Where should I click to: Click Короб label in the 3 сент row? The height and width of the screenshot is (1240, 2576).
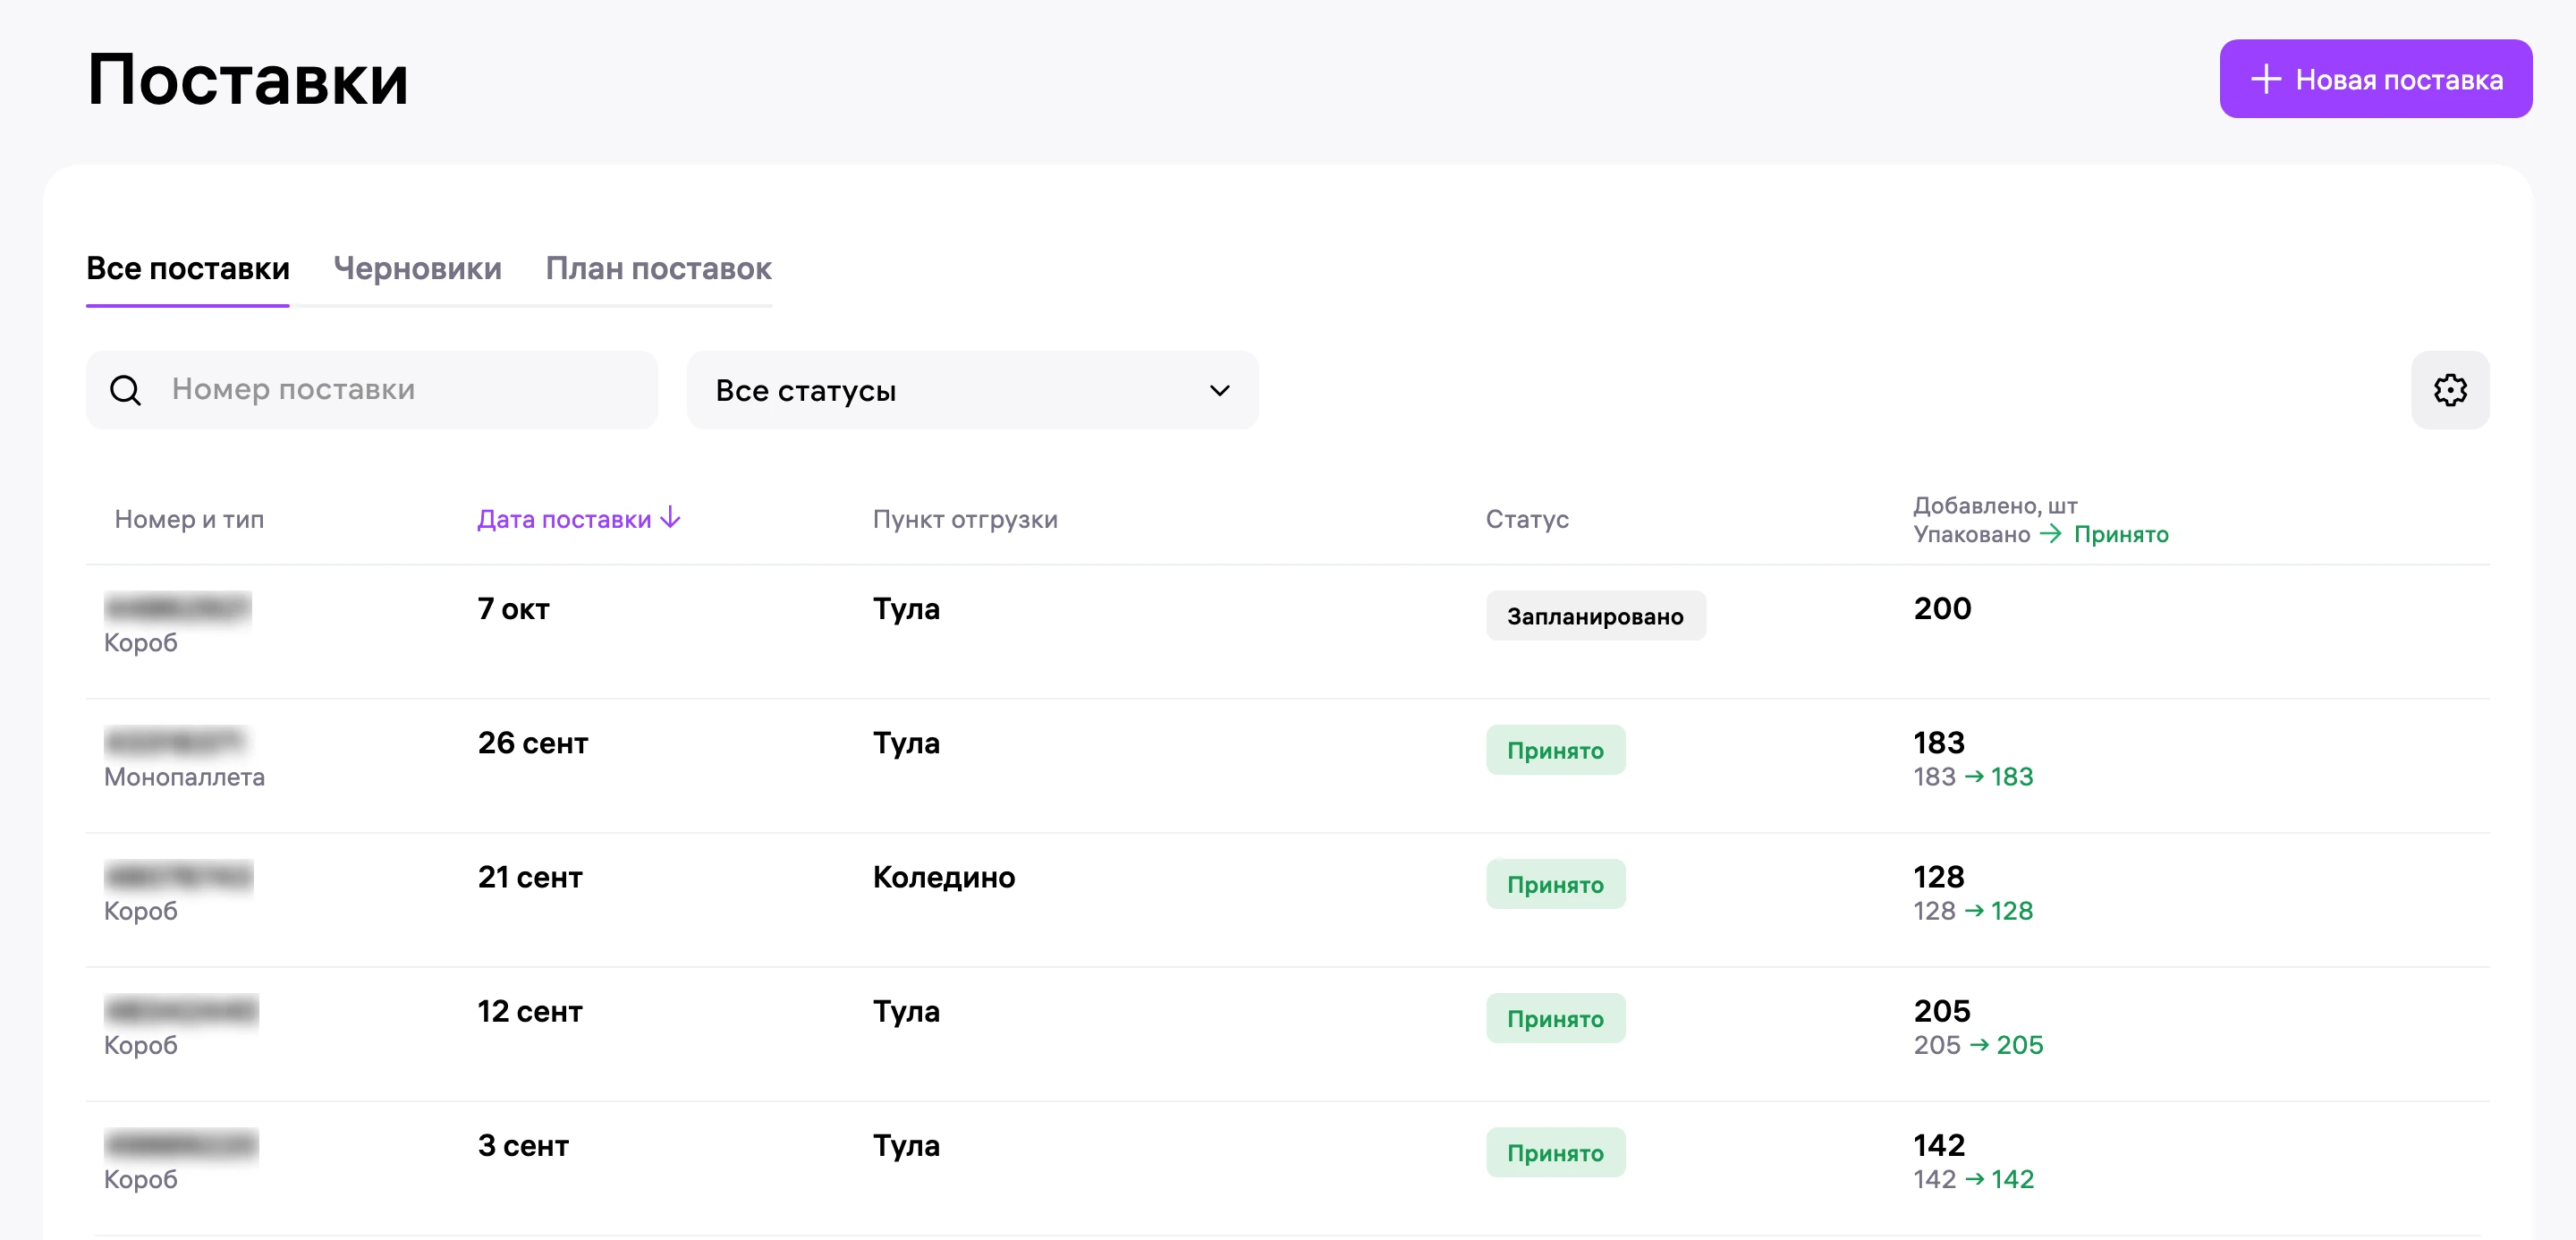pos(141,1179)
